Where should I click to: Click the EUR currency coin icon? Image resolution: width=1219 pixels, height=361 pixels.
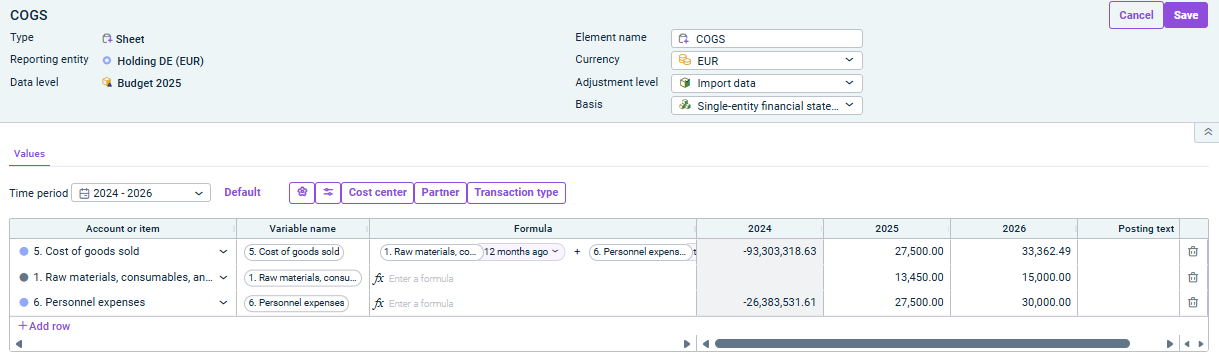[x=685, y=60]
